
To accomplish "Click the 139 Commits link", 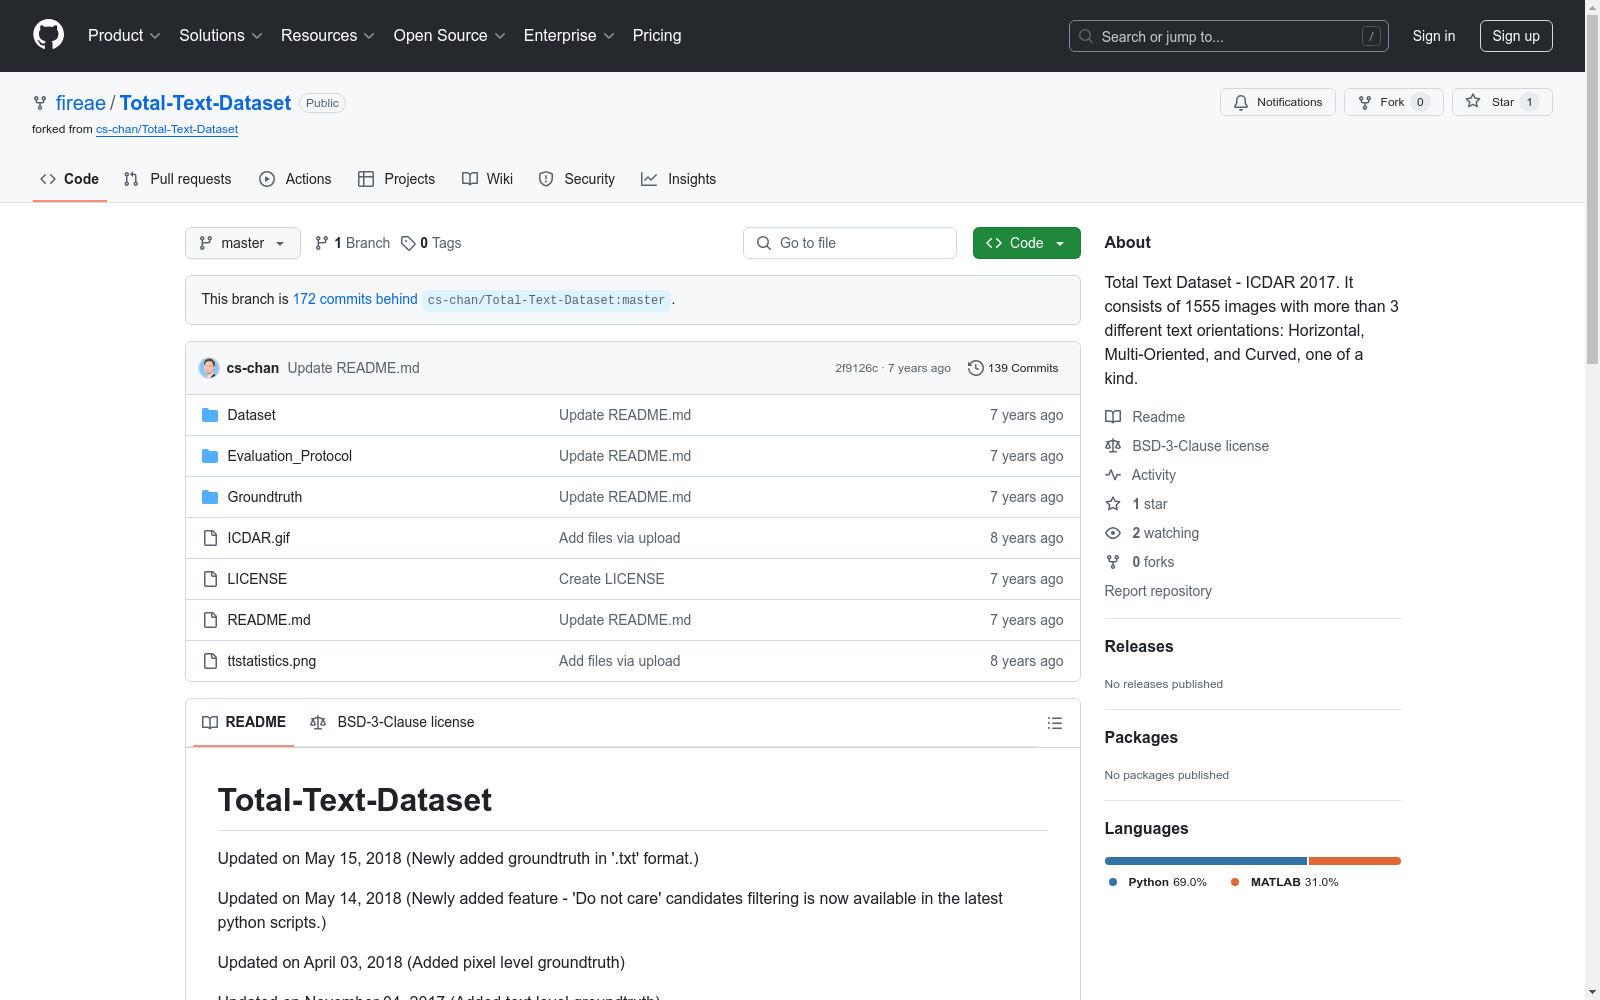I will (x=1013, y=368).
